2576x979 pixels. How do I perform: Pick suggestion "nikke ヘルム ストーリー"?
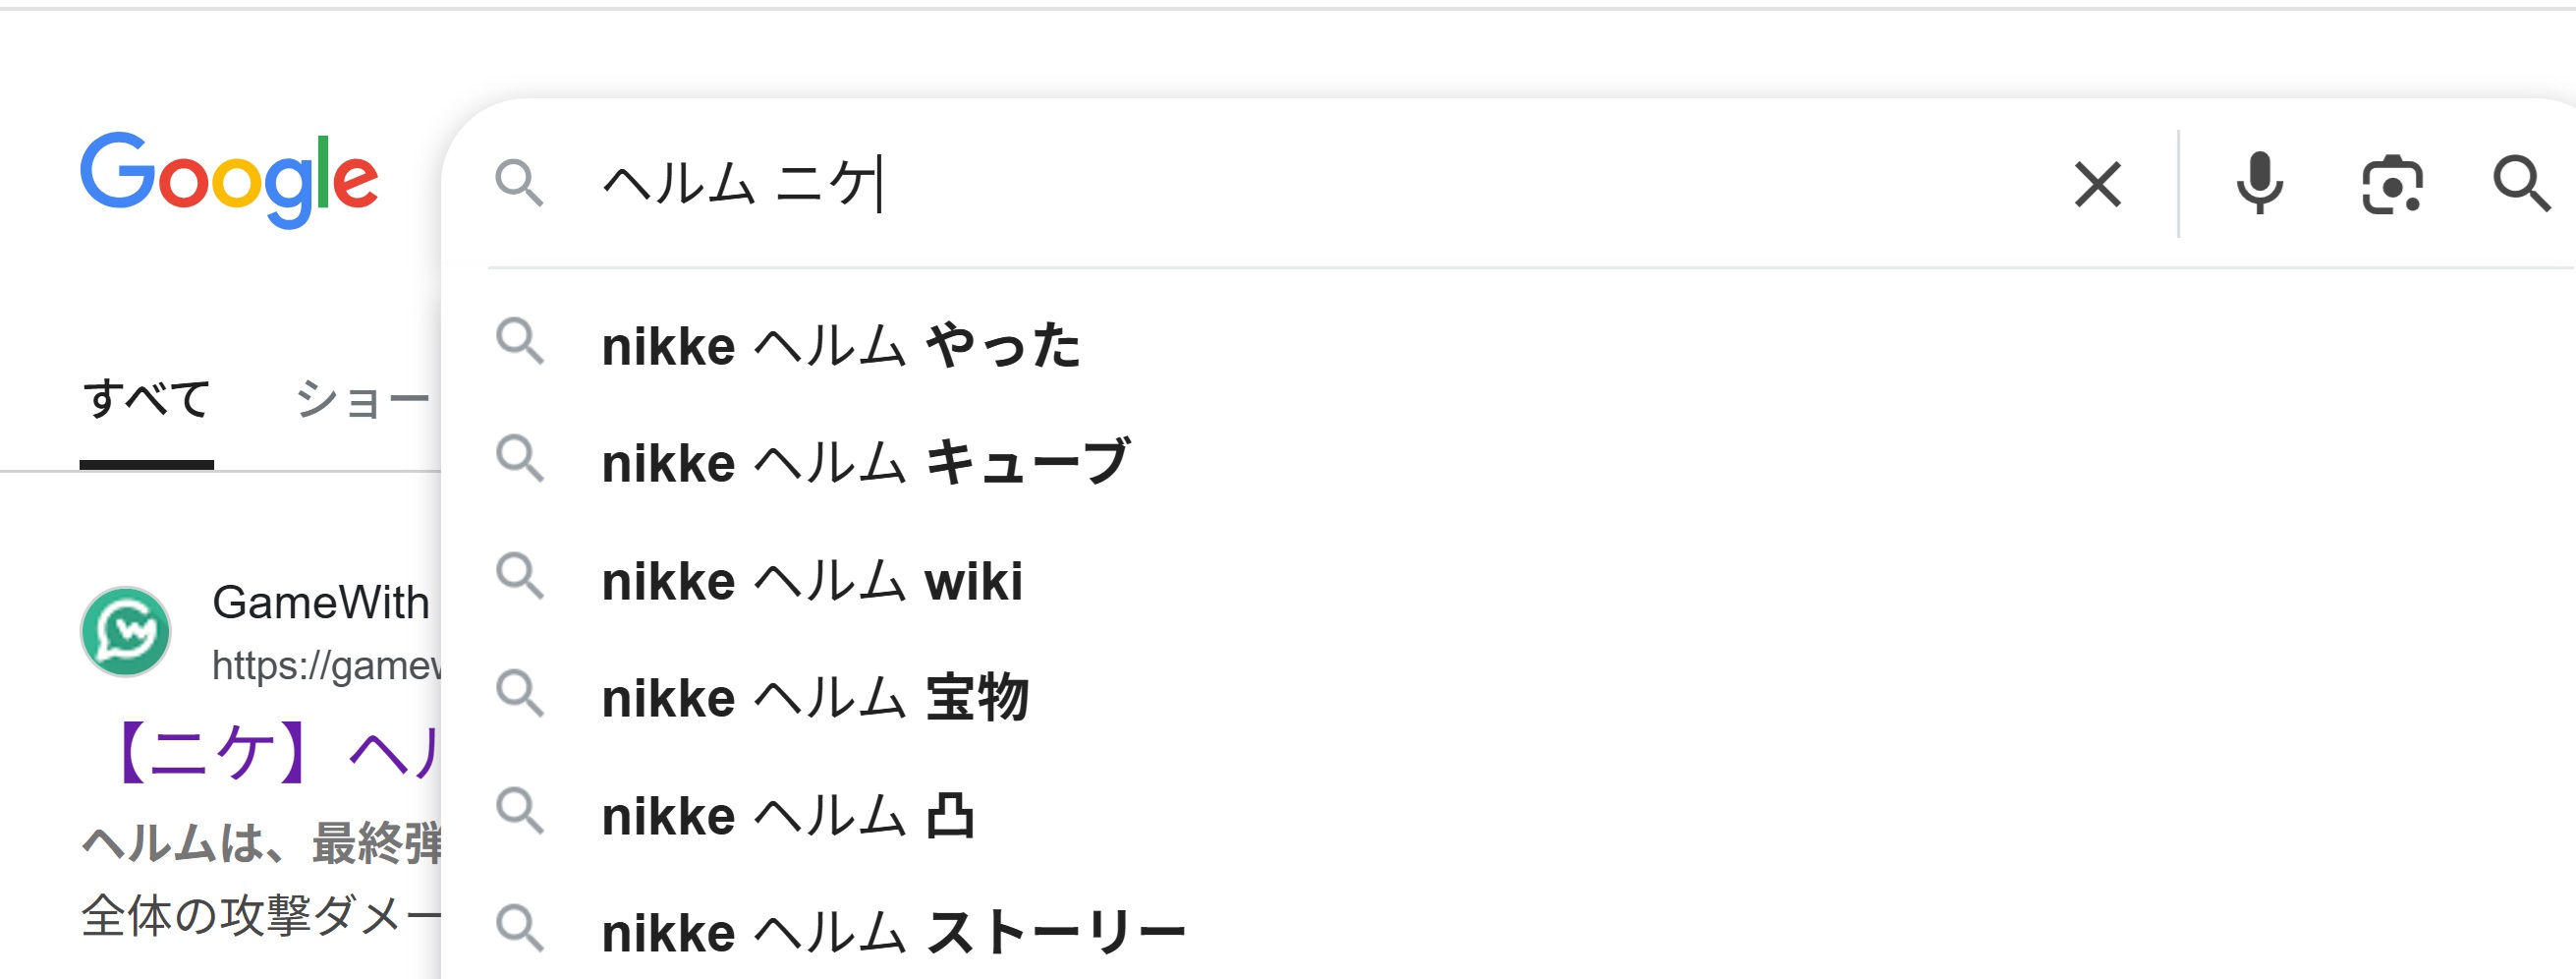click(x=893, y=933)
